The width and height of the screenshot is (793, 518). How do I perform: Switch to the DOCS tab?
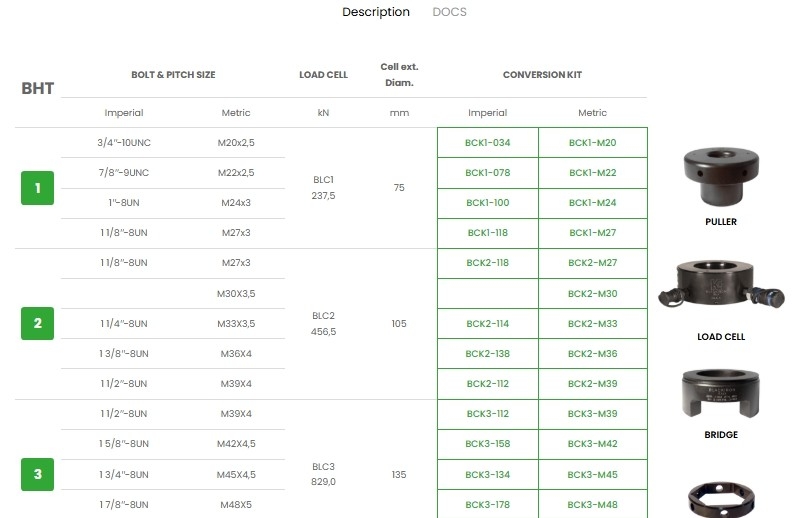[449, 12]
